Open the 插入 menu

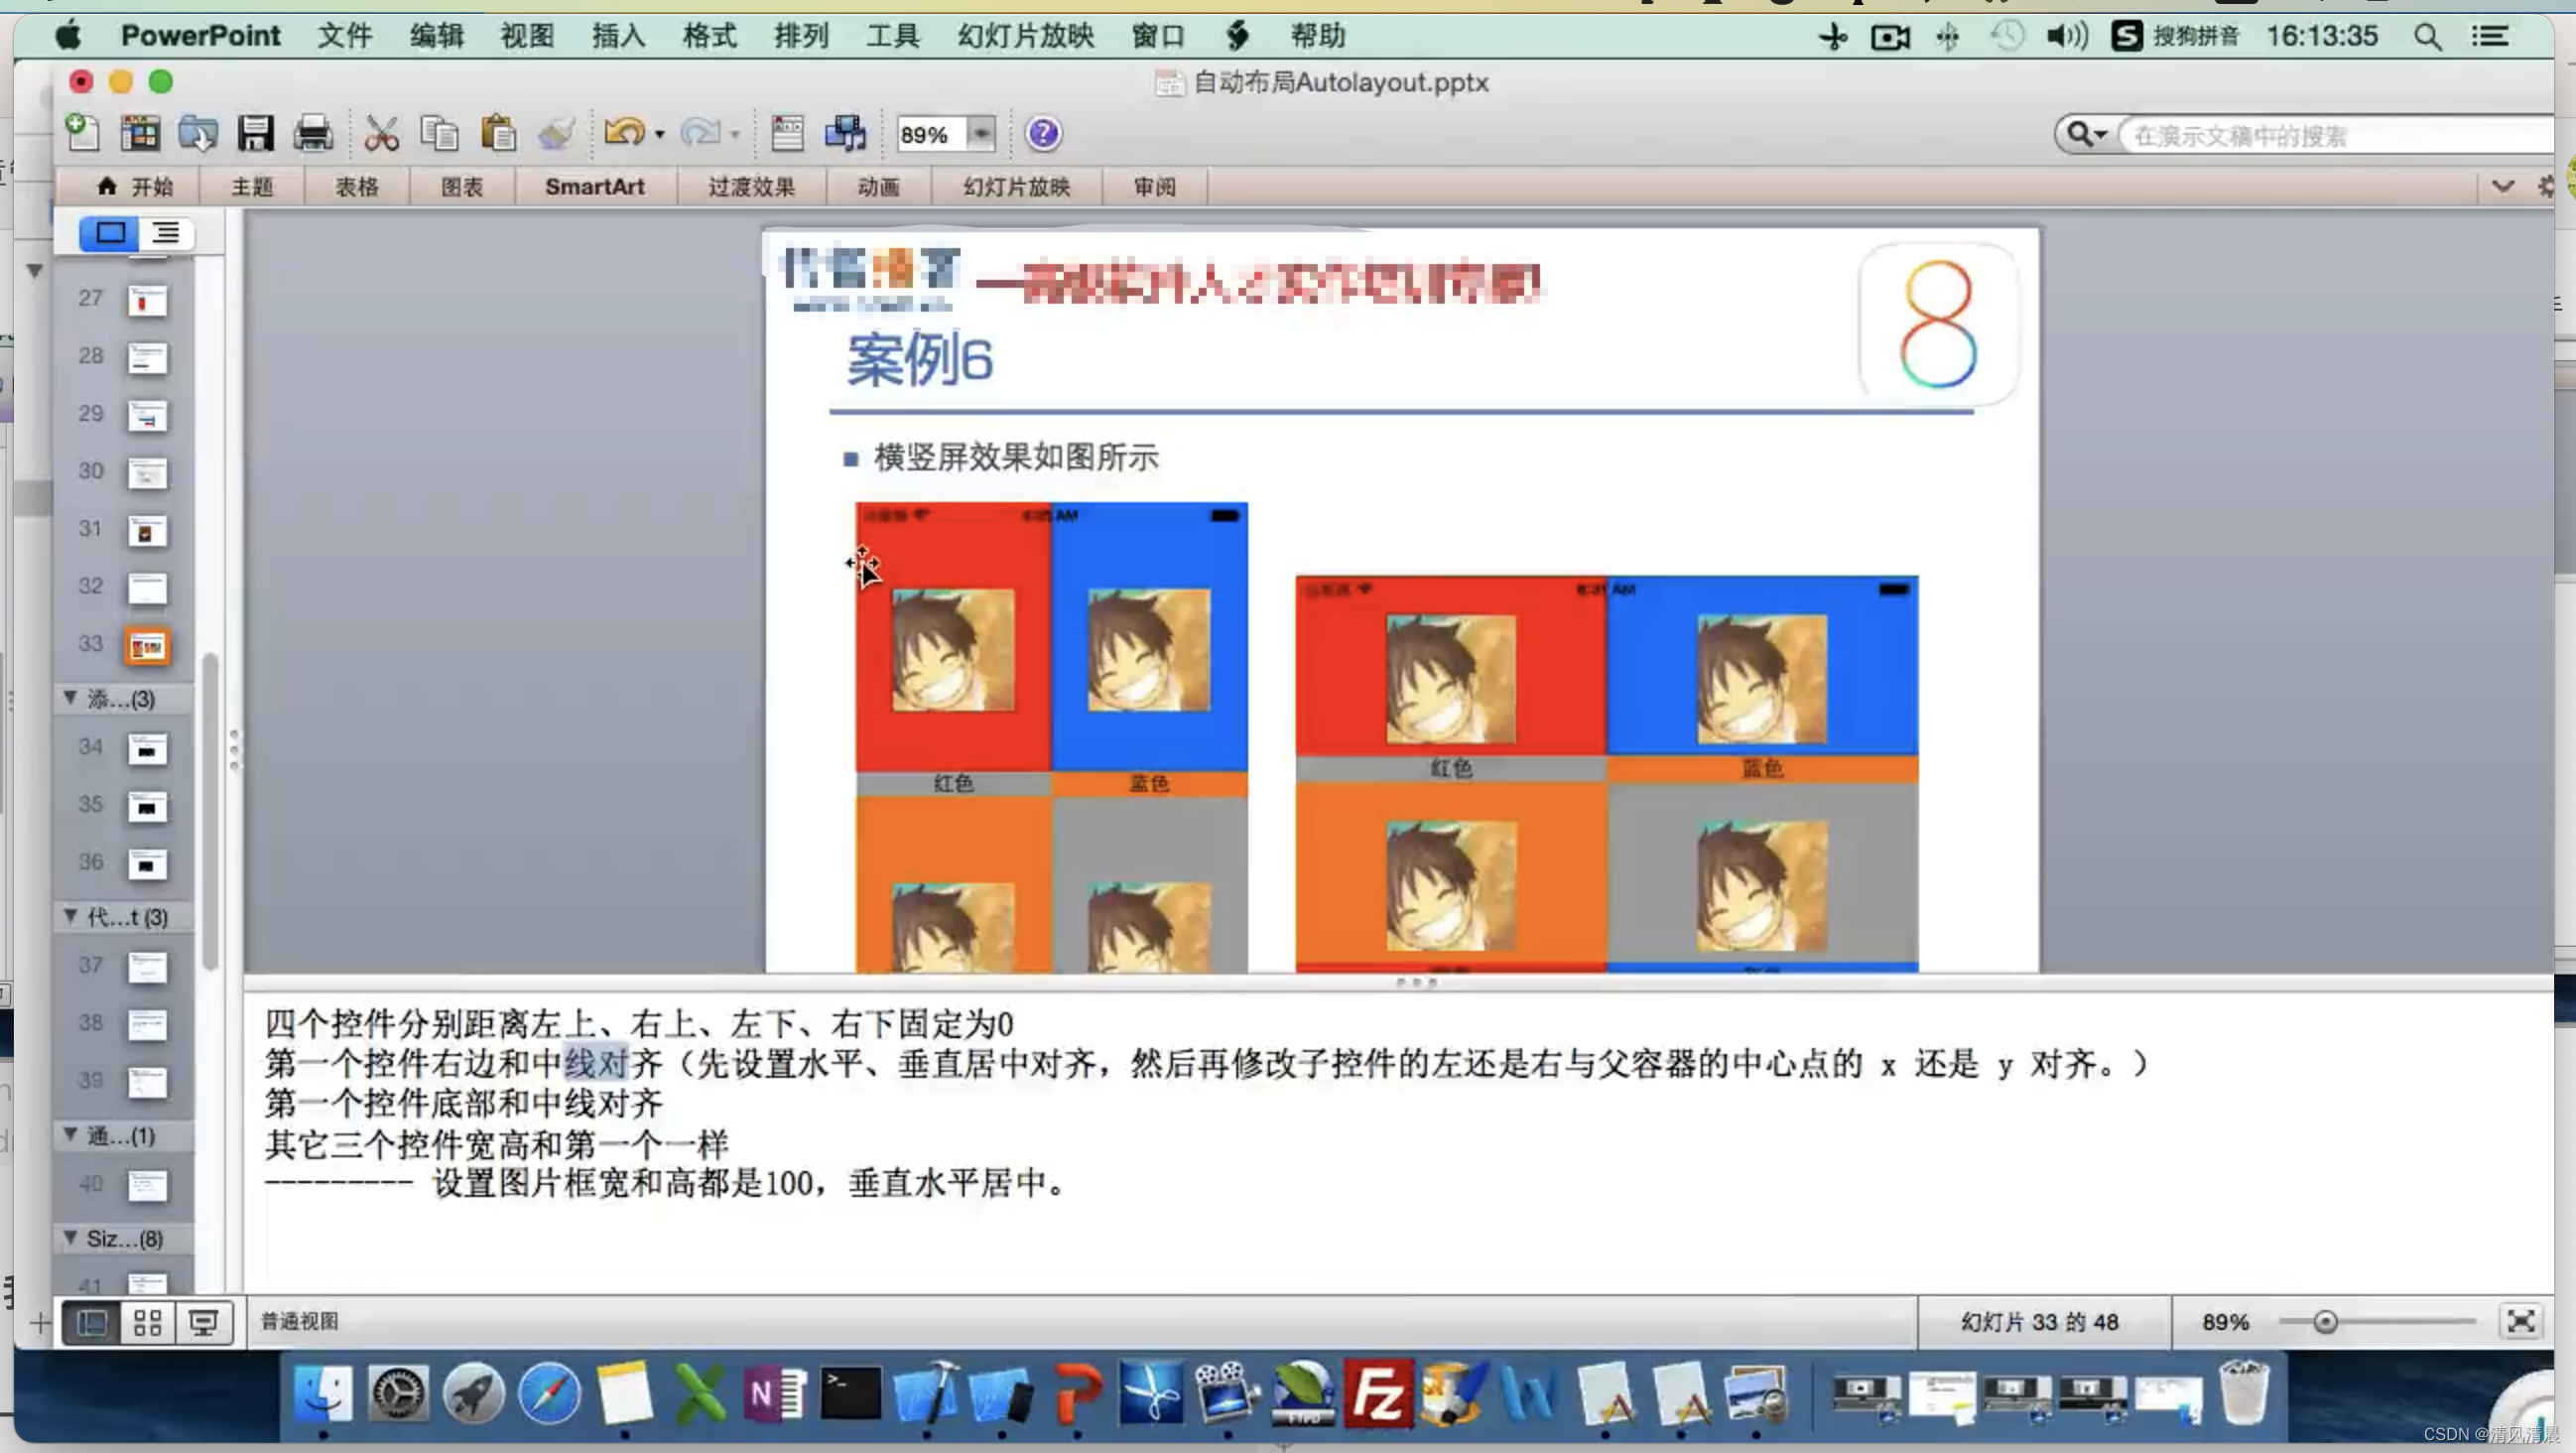pos(618,37)
